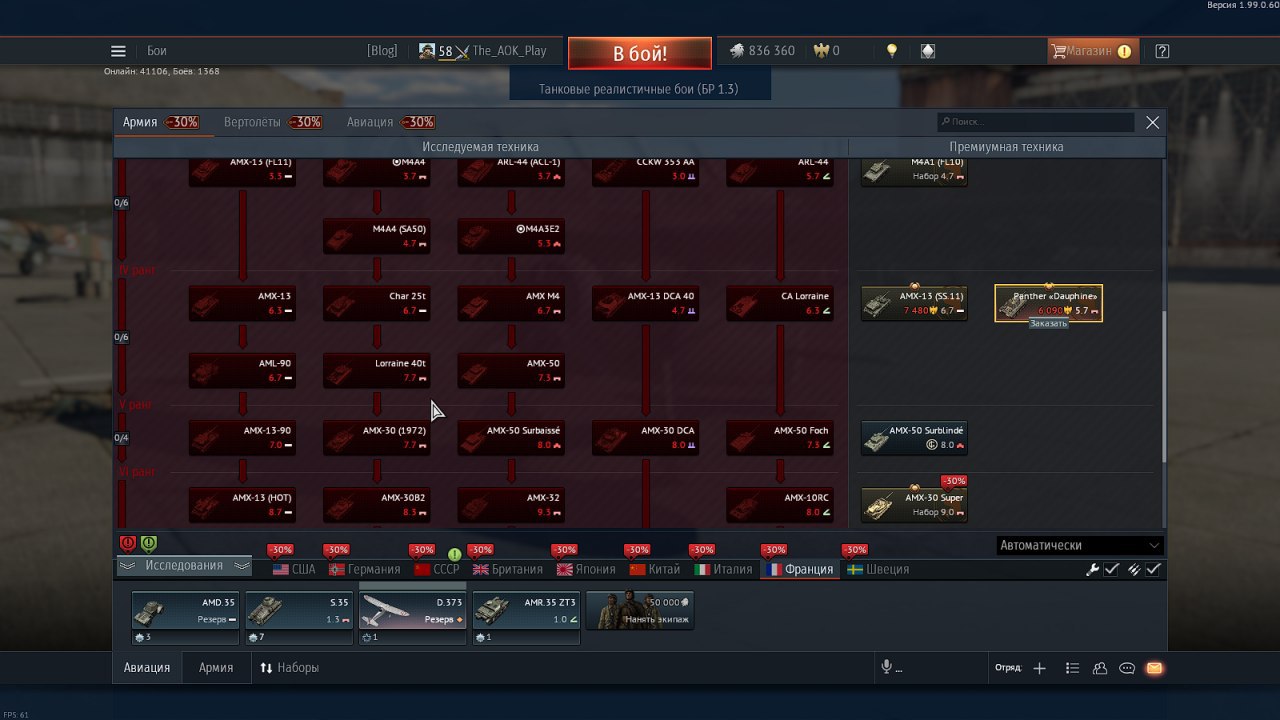
Task: Select the AMX-50 Surblindé premium tank
Action: pos(914,438)
